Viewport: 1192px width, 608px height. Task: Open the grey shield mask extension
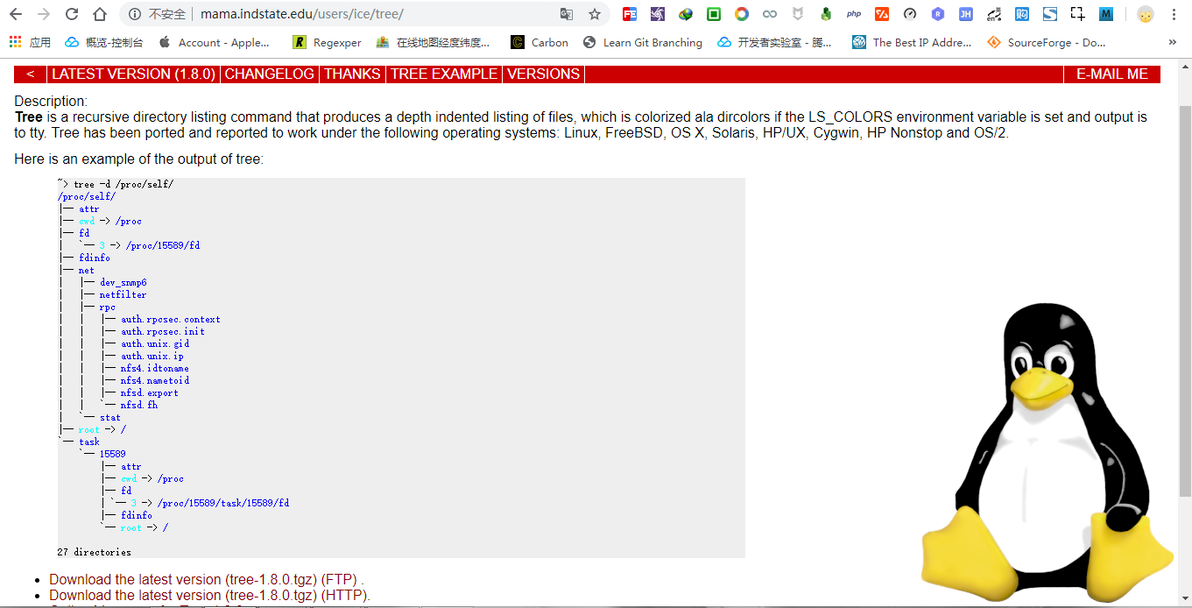coord(797,14)
